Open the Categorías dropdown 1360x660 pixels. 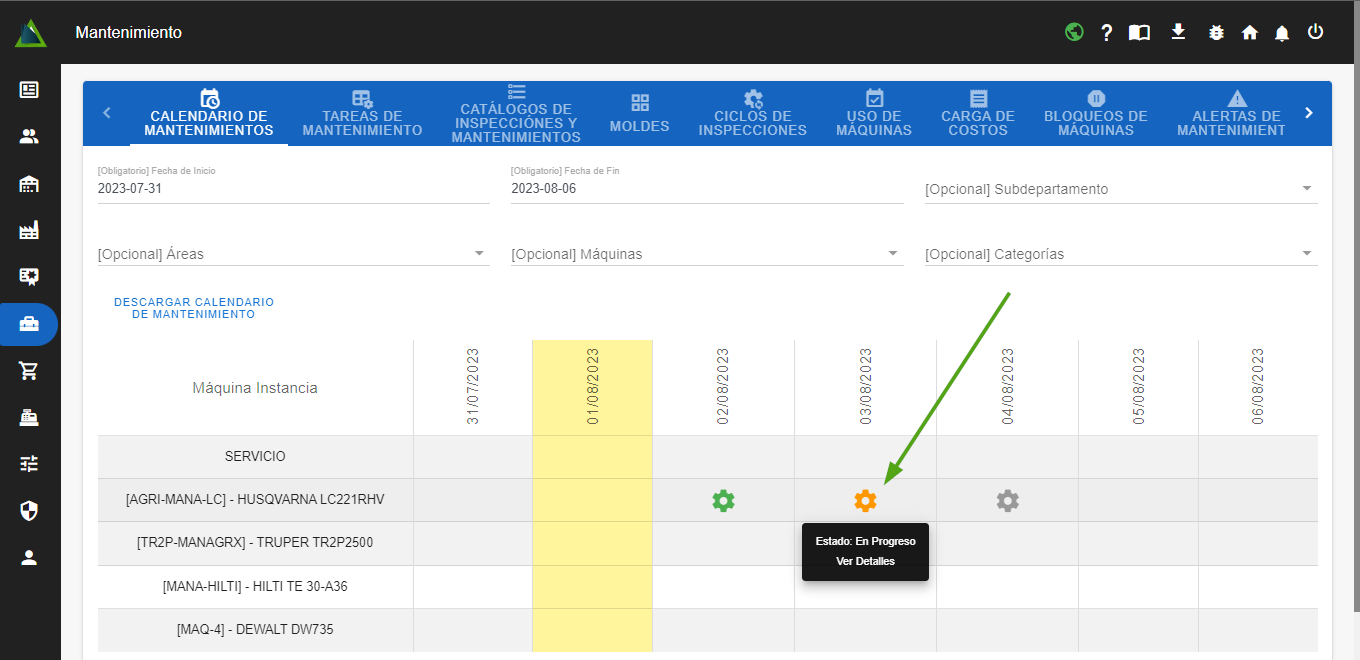point(1120,254)
